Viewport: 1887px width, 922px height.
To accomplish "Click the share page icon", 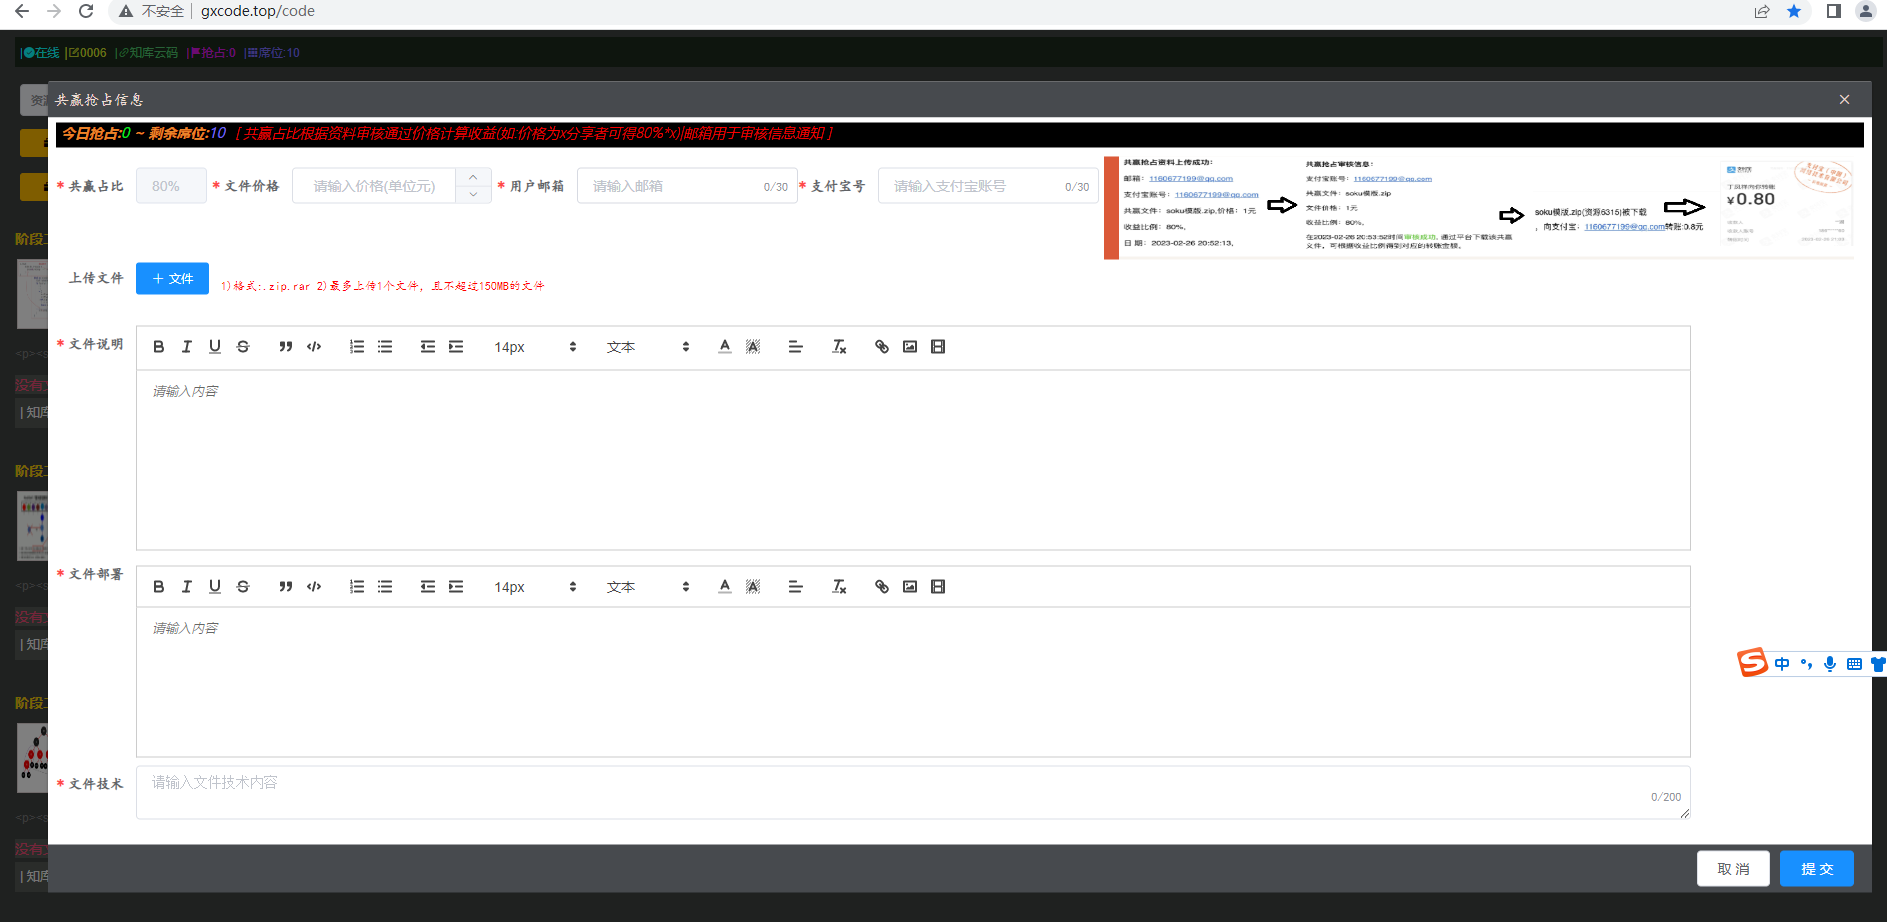I will [1762, 11].
